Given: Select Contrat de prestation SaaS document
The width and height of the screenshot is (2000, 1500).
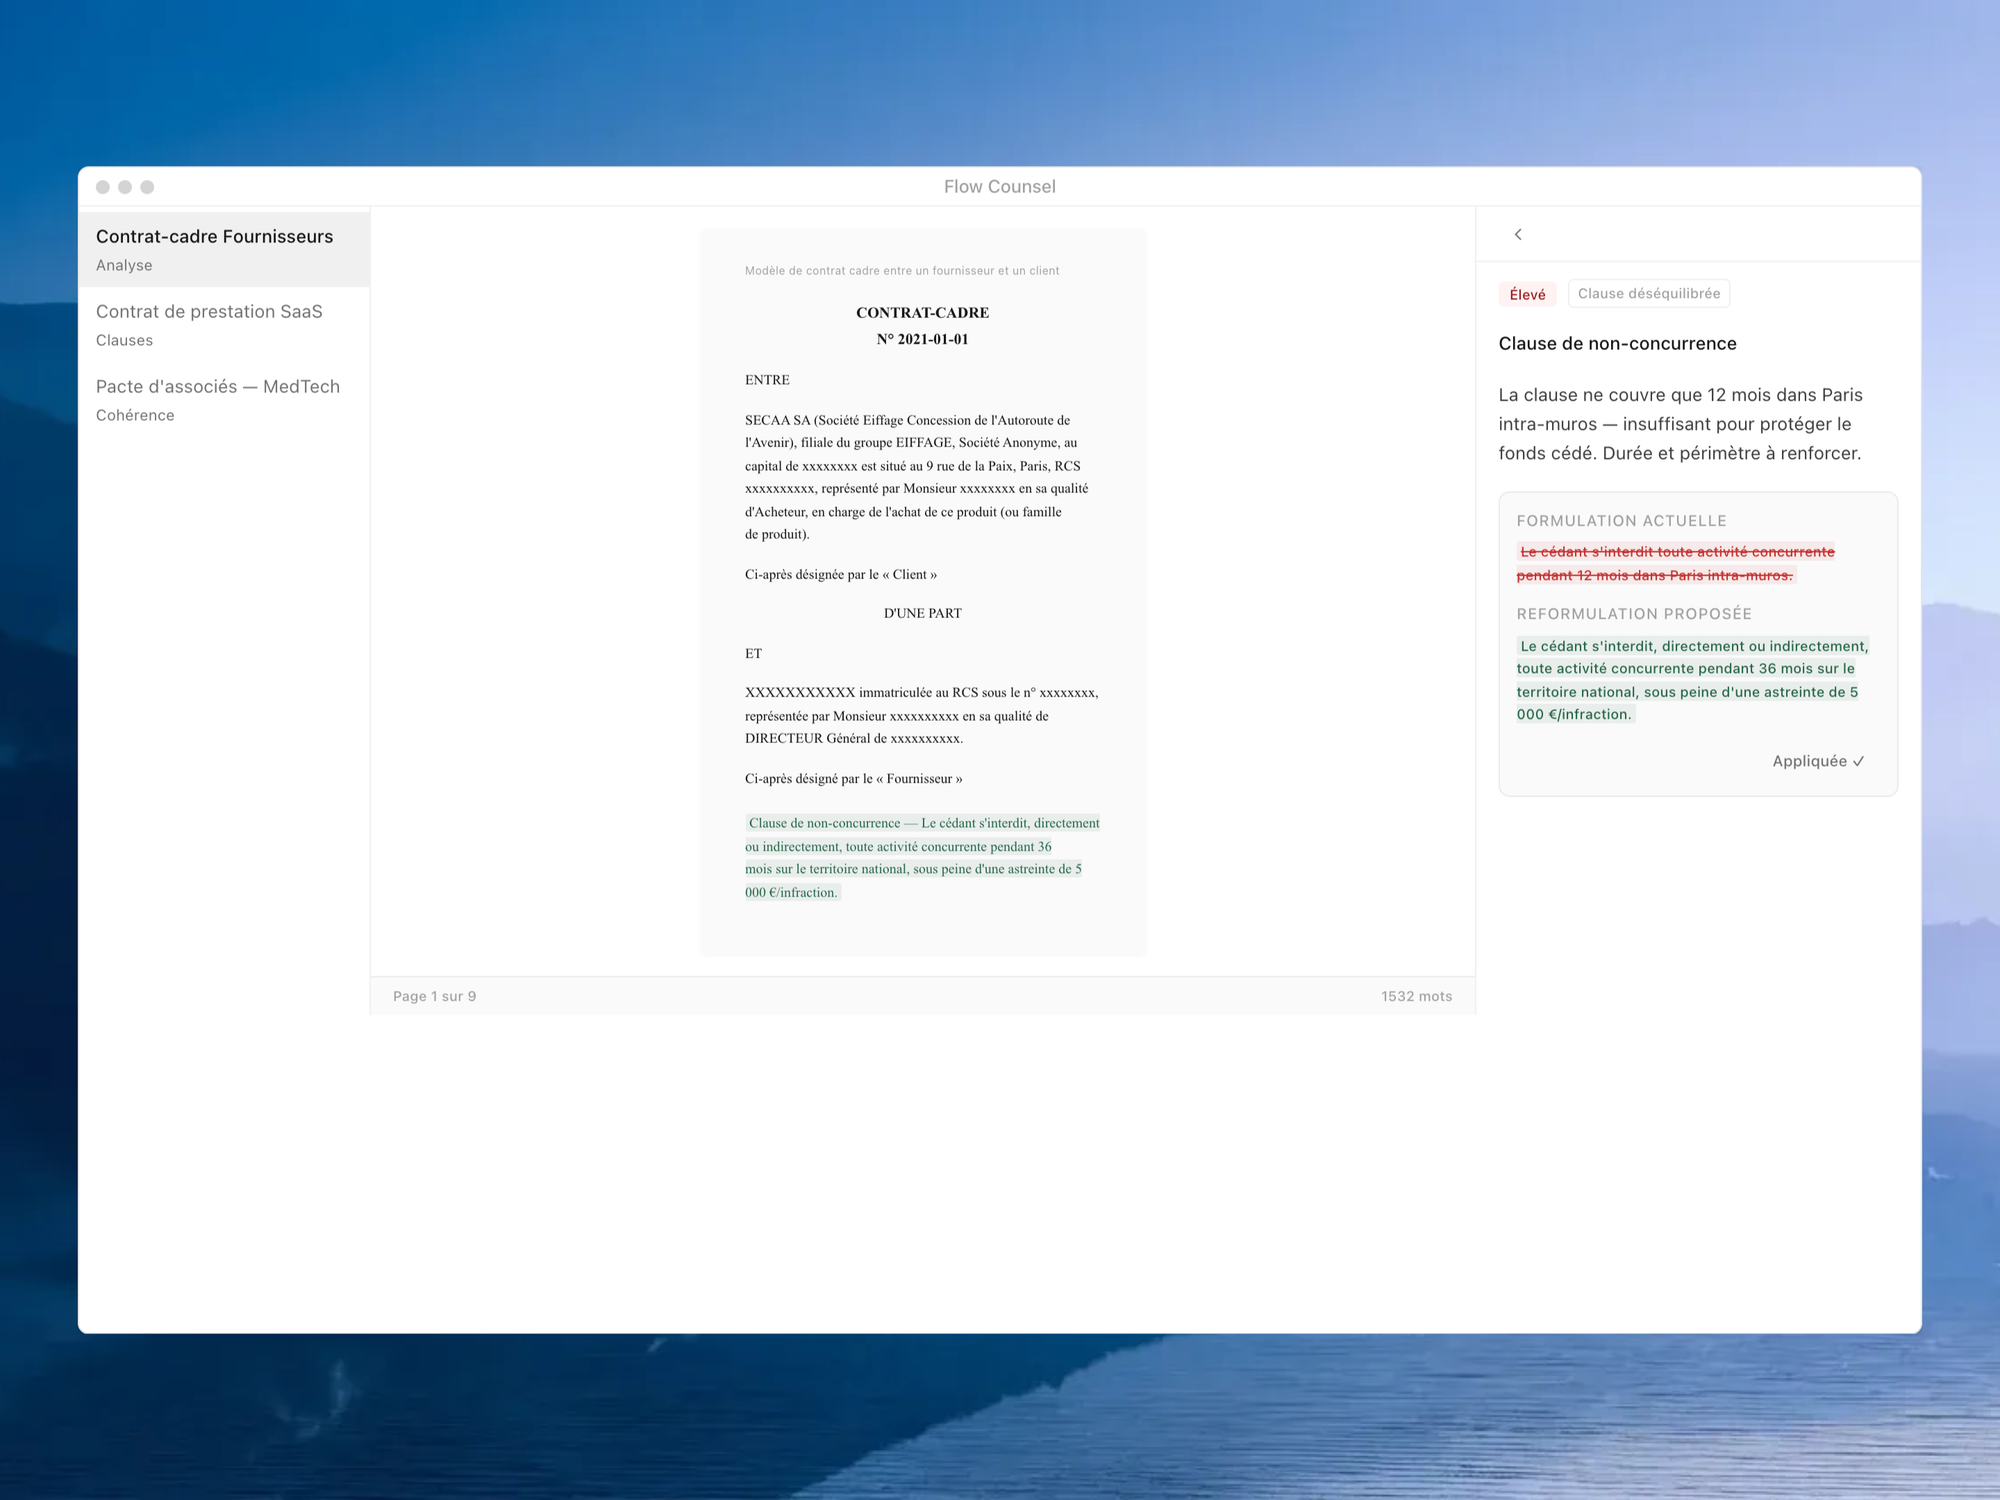Looking at the screenshot, I should pyautogui.click(x=224, y=324).
